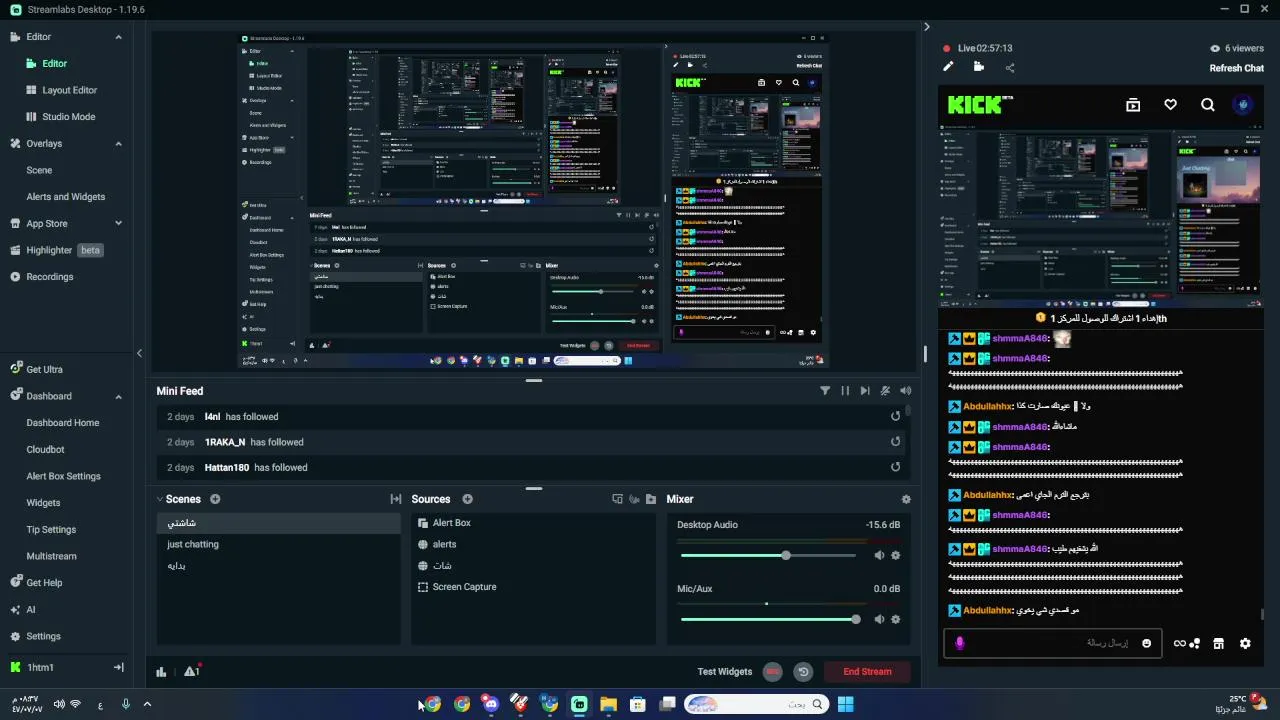Collapse the chat panel arrow

click(x=926, y=27)
